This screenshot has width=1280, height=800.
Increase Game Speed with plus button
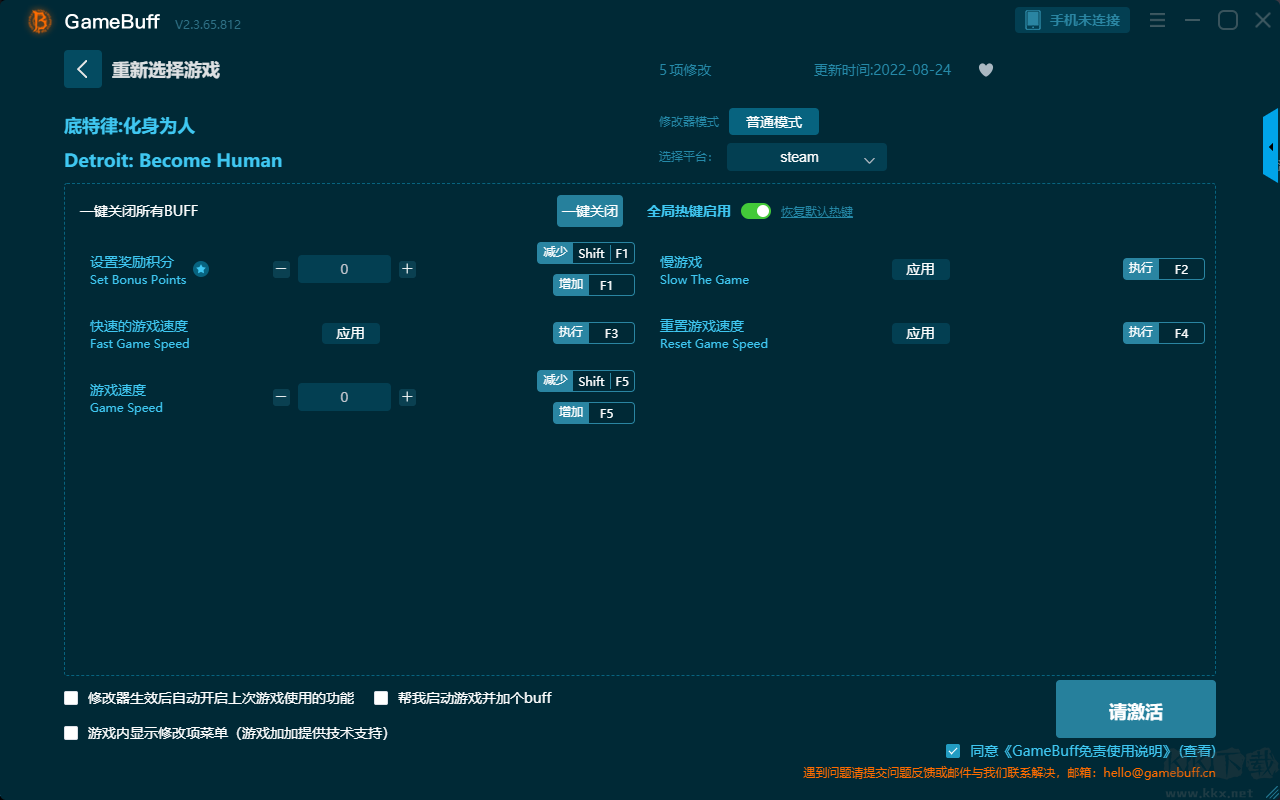407,397
